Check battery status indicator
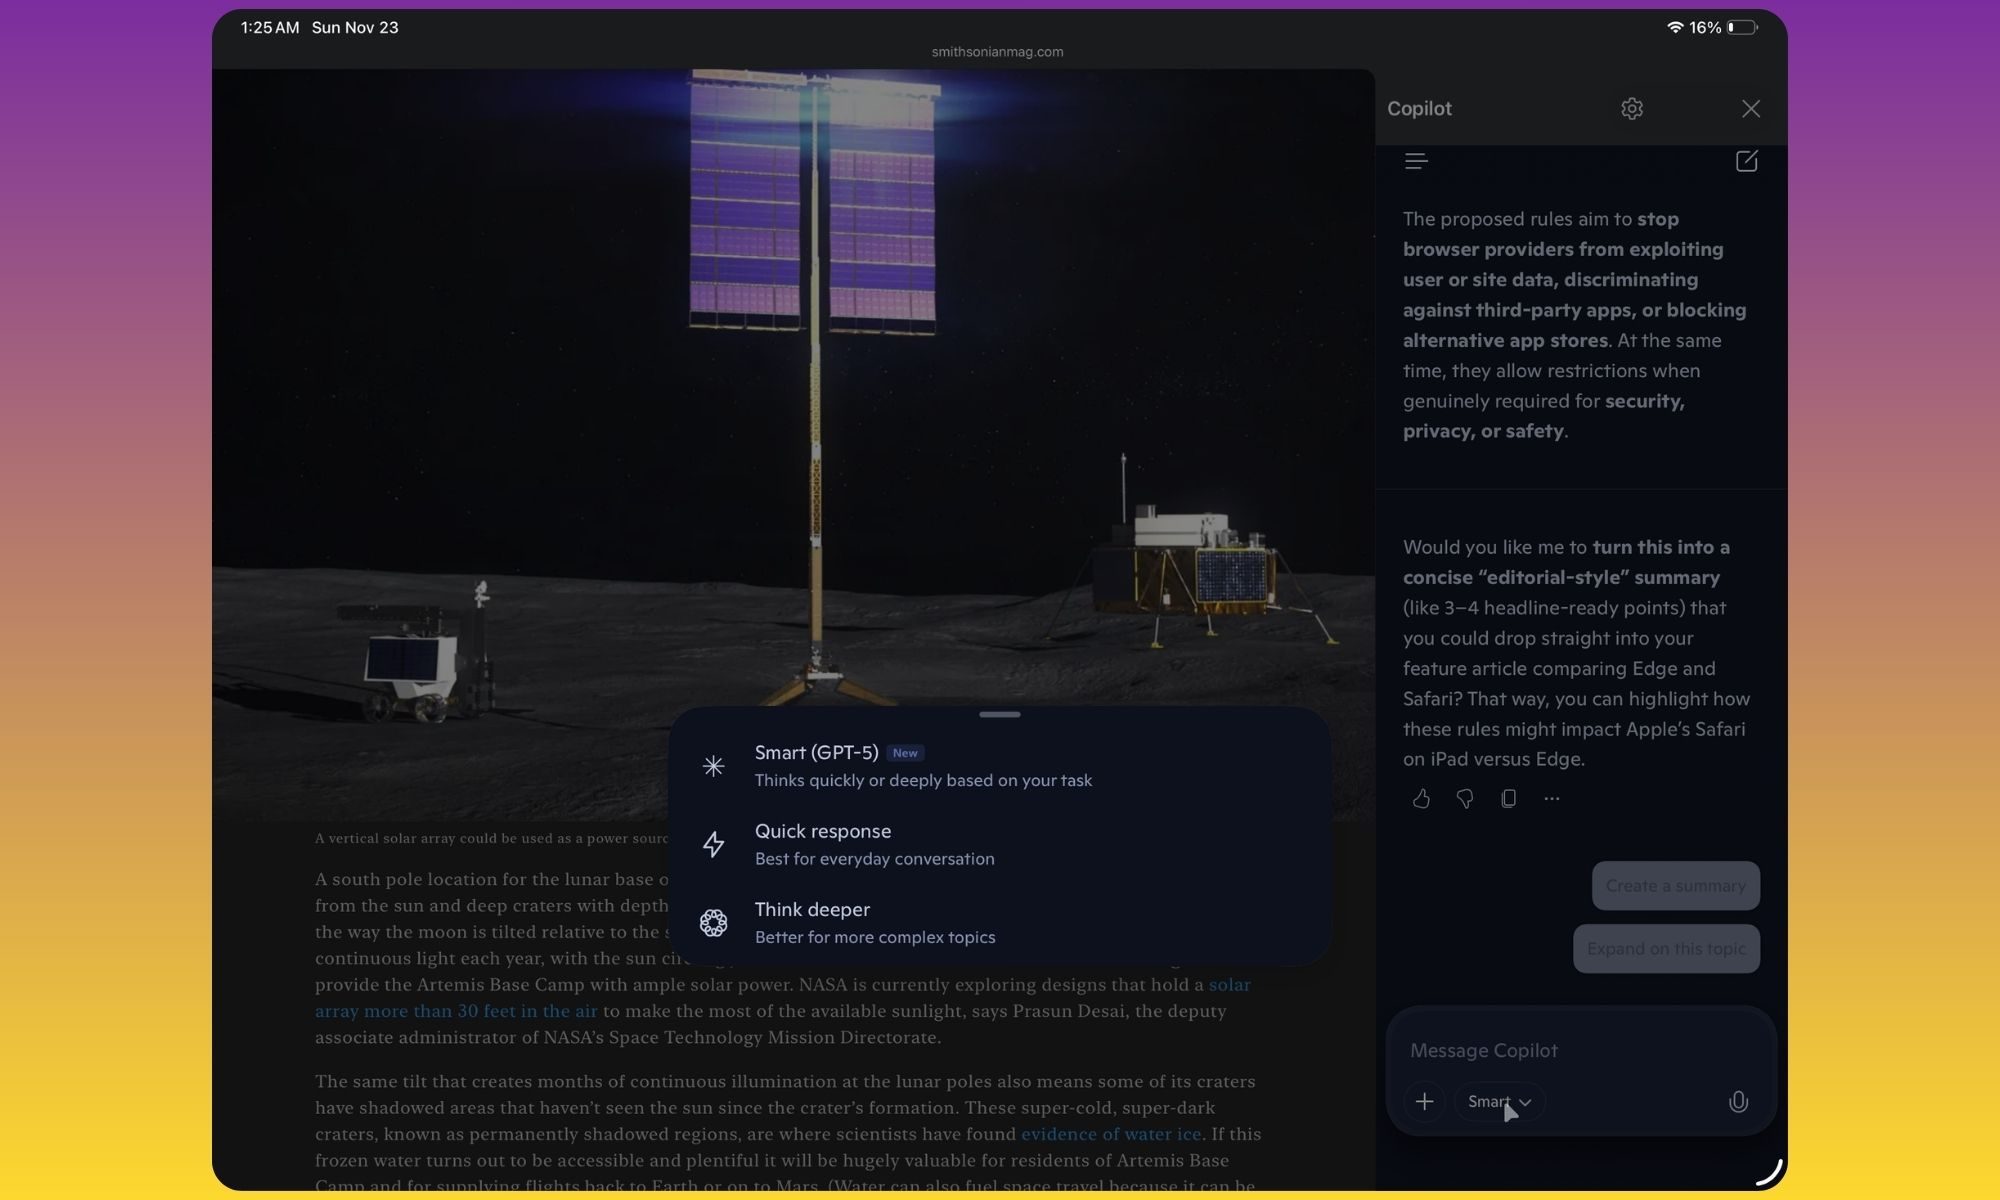 click(x=1742, y=27)
